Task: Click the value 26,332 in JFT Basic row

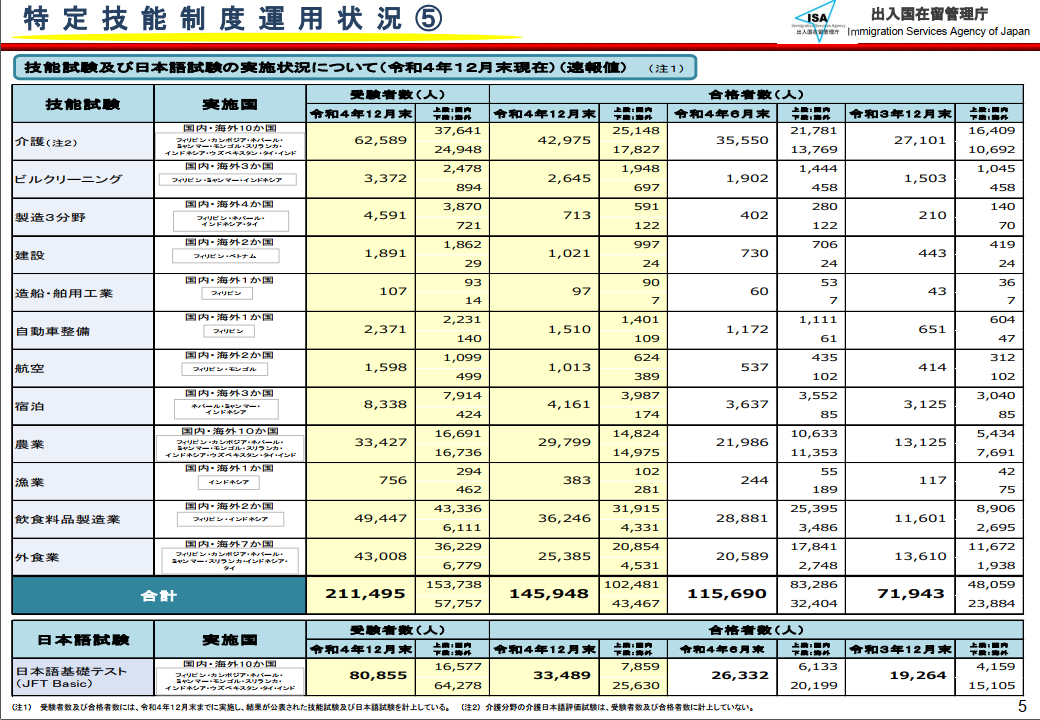Action: [x=740, y=676]
